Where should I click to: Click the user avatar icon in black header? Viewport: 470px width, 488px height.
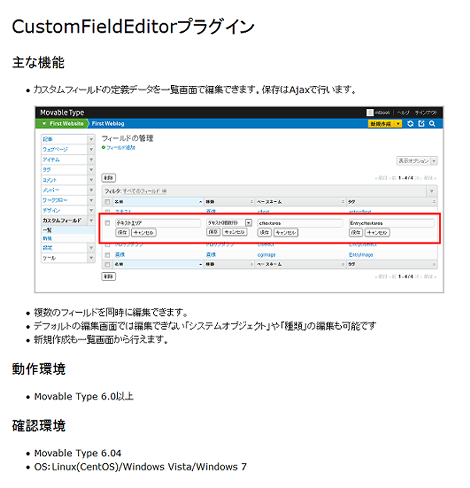370,113
